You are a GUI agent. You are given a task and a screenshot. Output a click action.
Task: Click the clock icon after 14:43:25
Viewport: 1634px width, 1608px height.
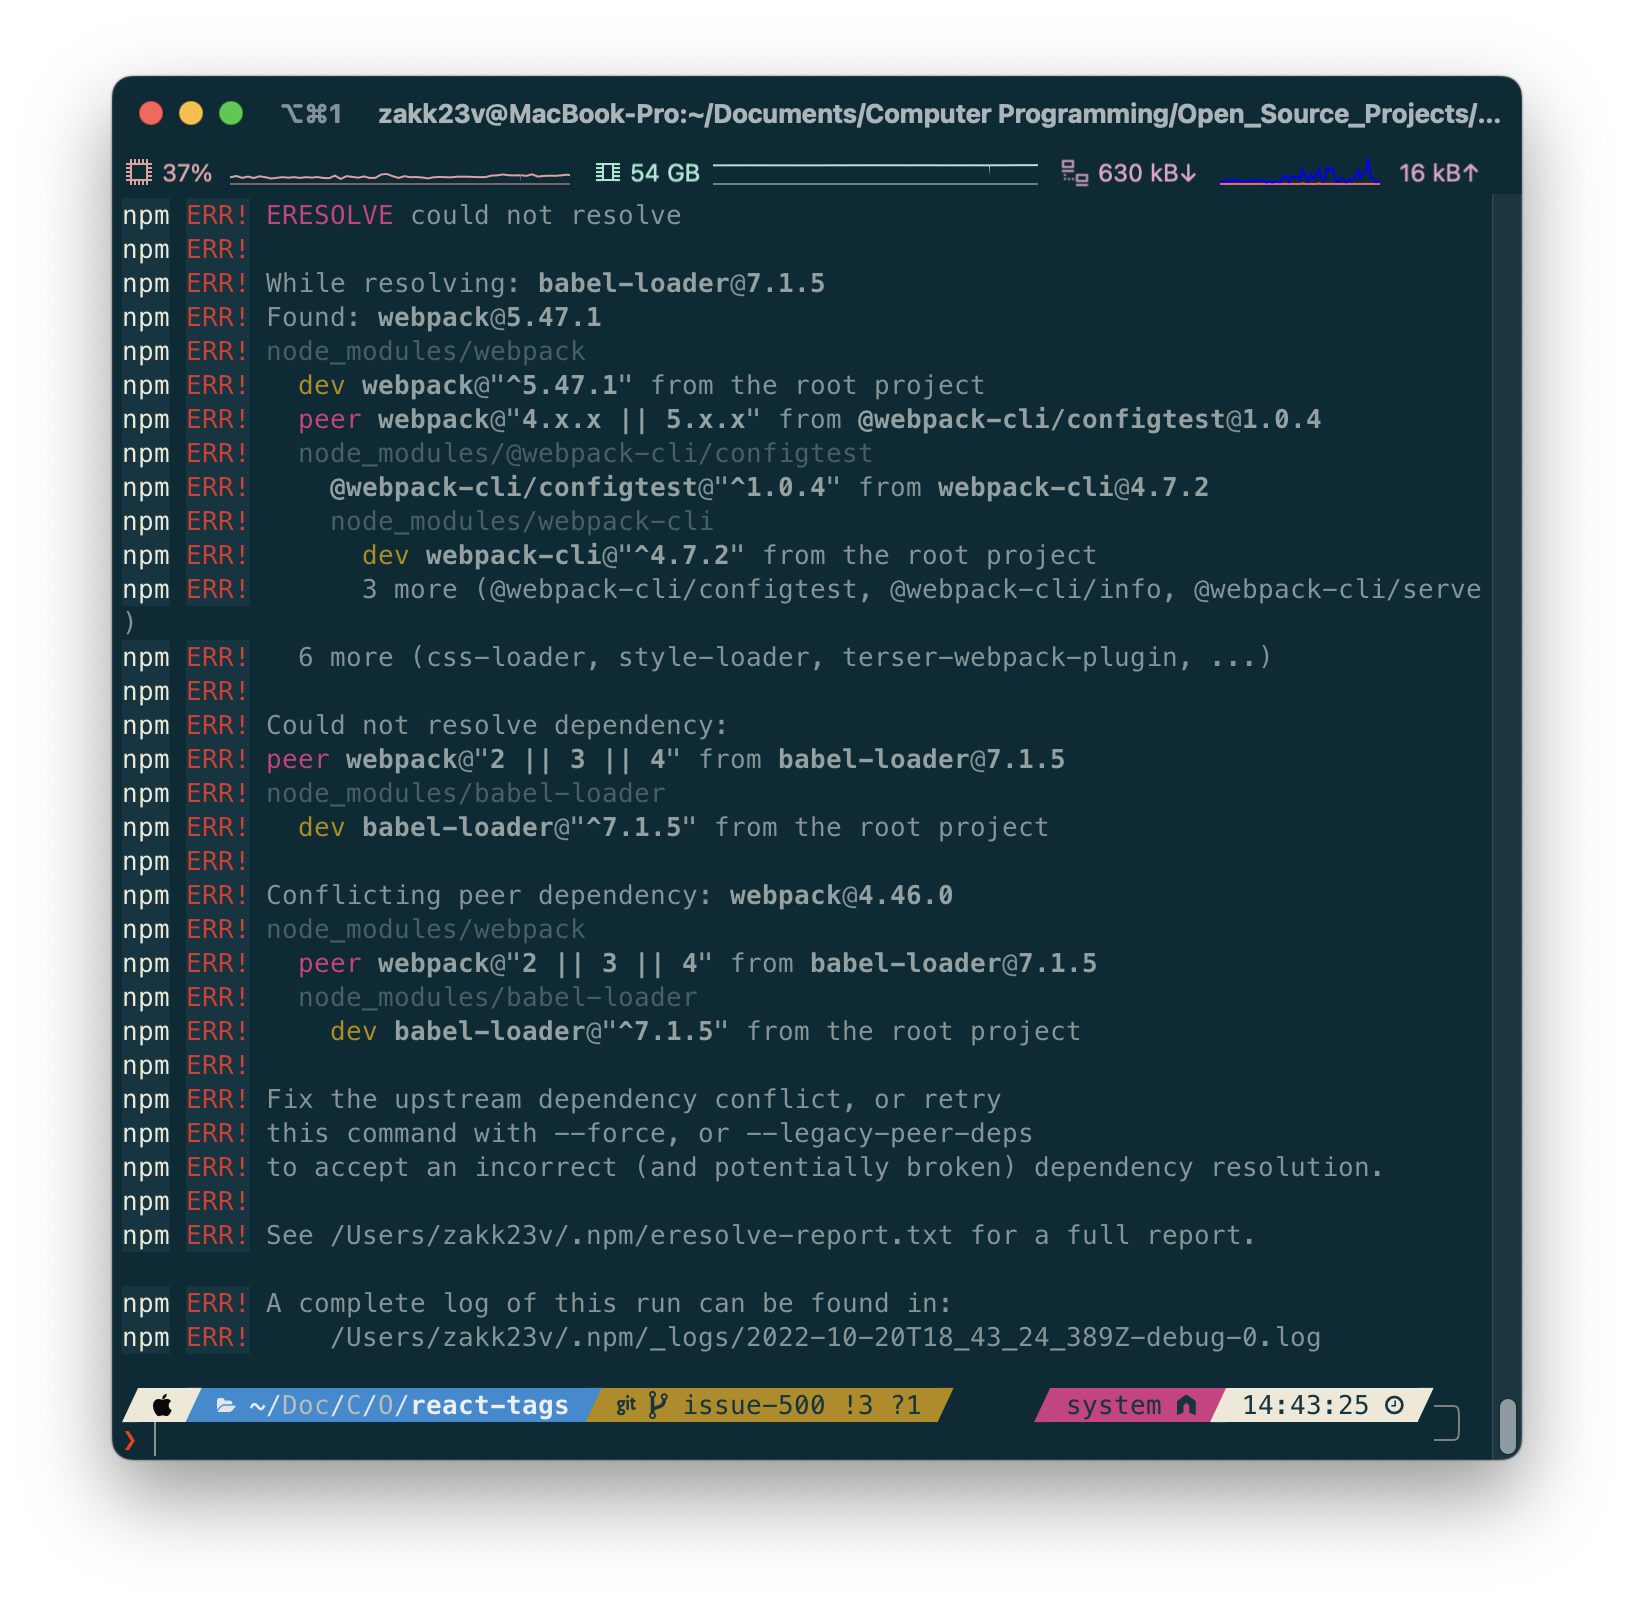[x=1394, y=1405]
